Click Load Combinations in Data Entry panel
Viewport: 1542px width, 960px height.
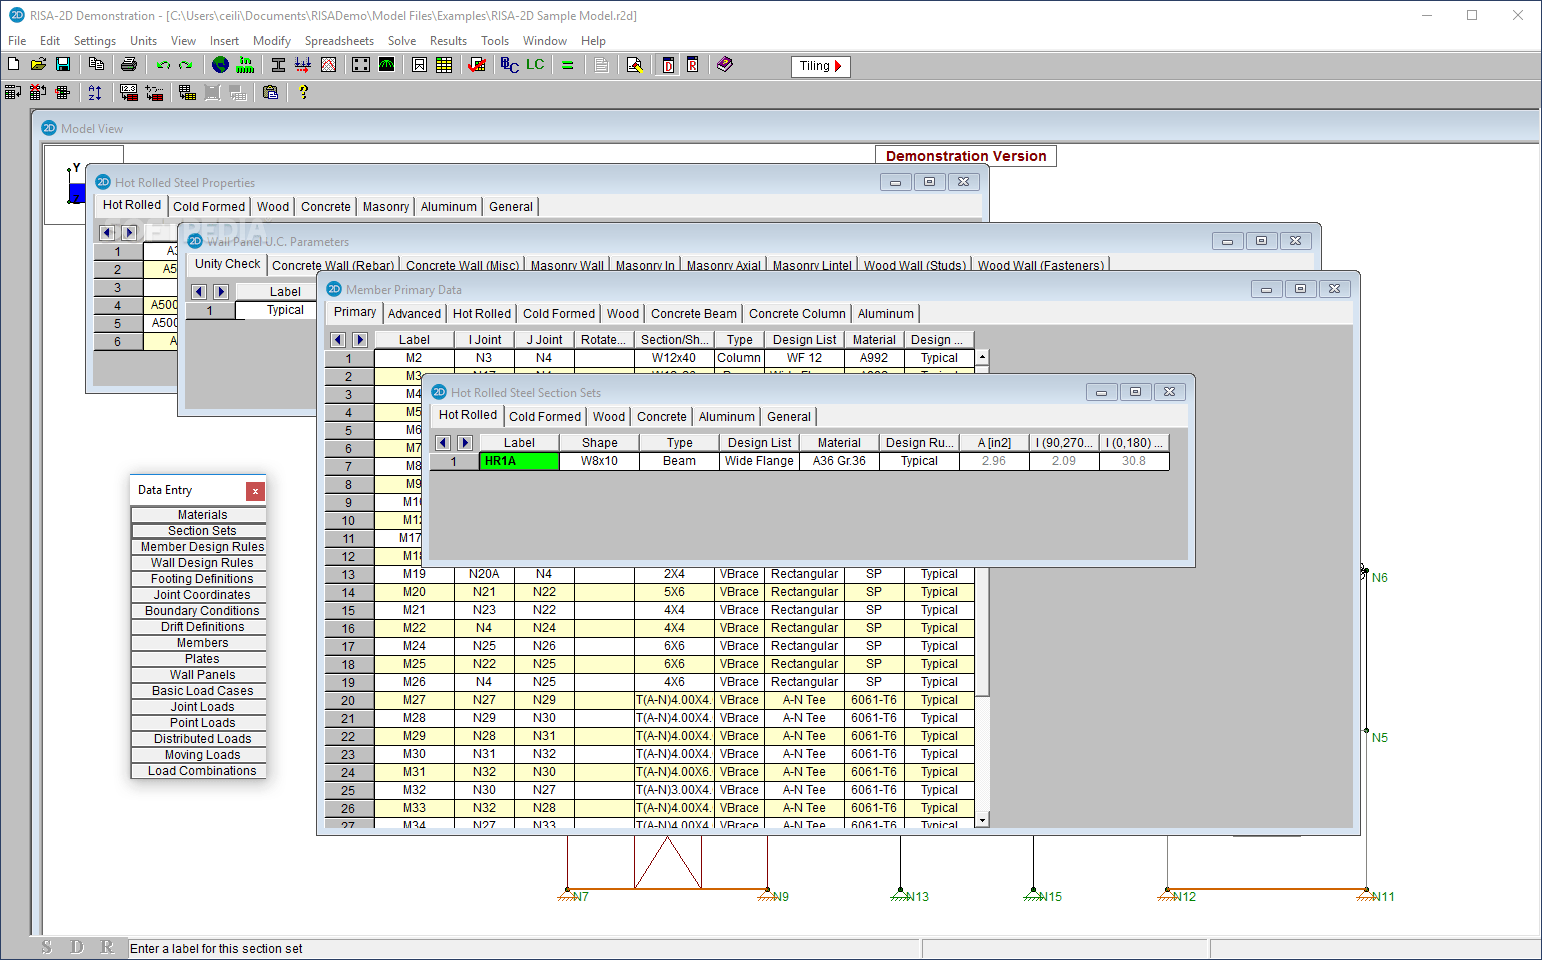point(202,771)
